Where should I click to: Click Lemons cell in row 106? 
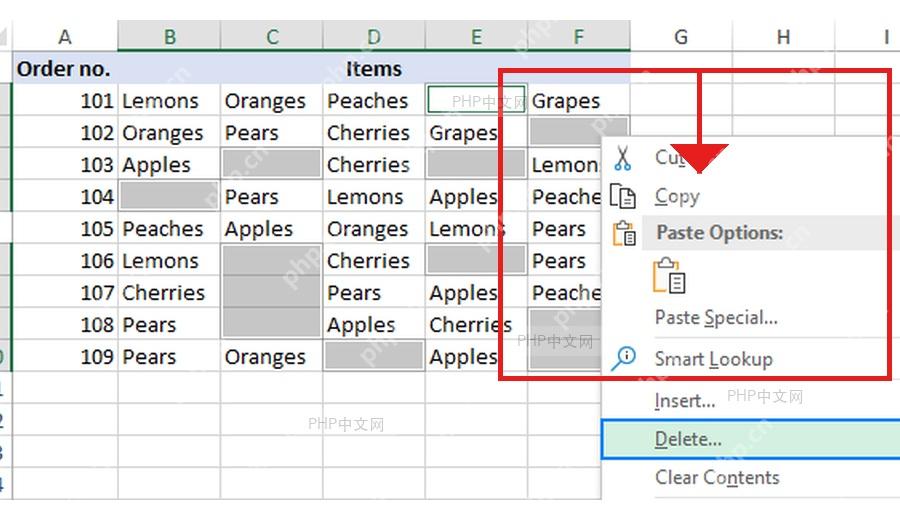[x=169, y=261]
